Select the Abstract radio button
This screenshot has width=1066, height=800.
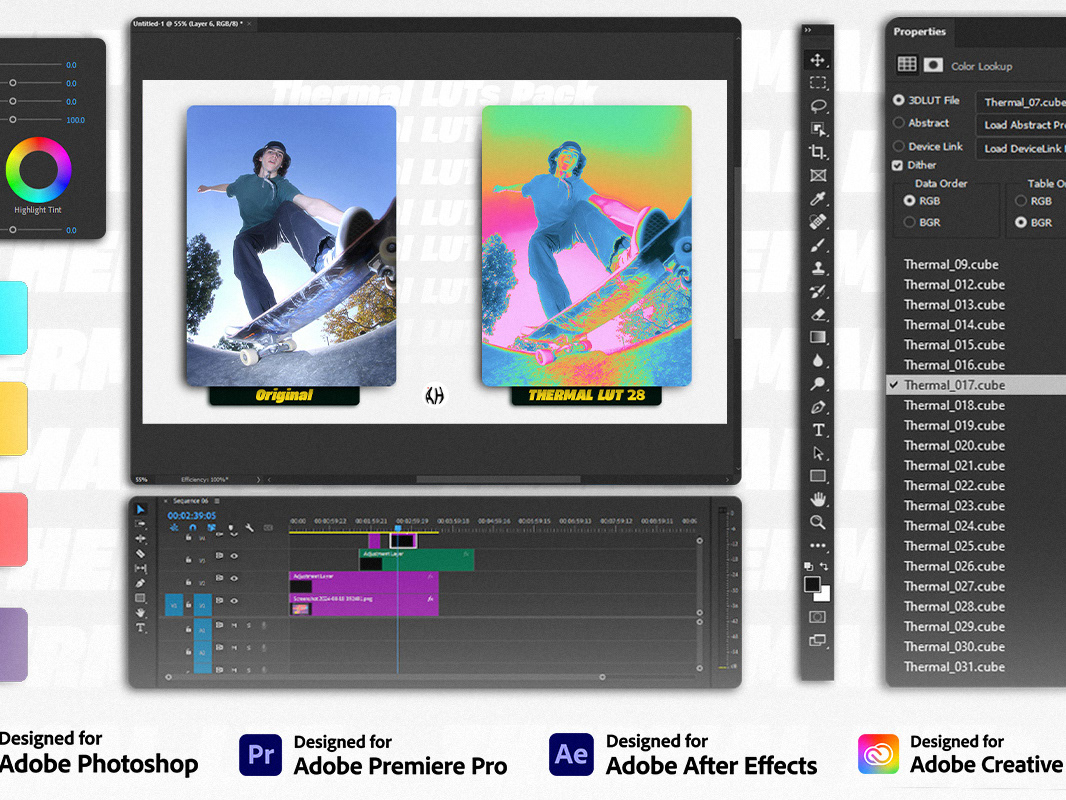click(x=898, y=123)
